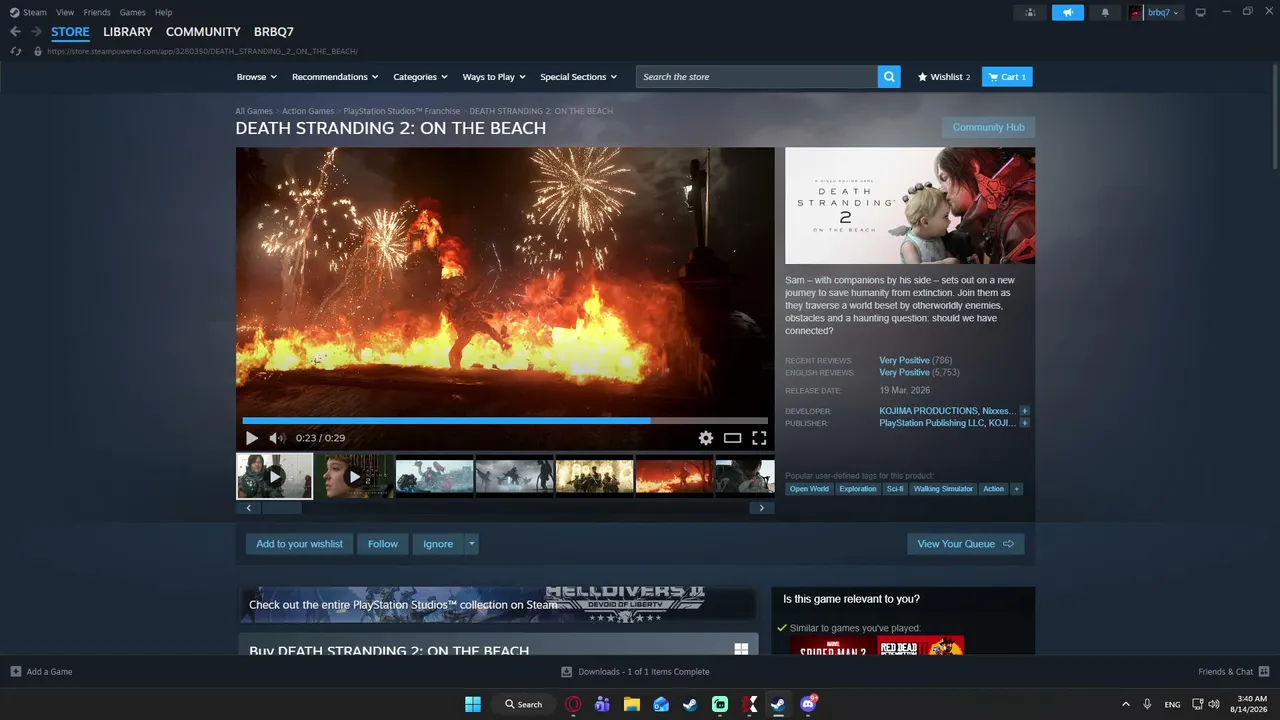Click the Community Hub button

point(988,128)
